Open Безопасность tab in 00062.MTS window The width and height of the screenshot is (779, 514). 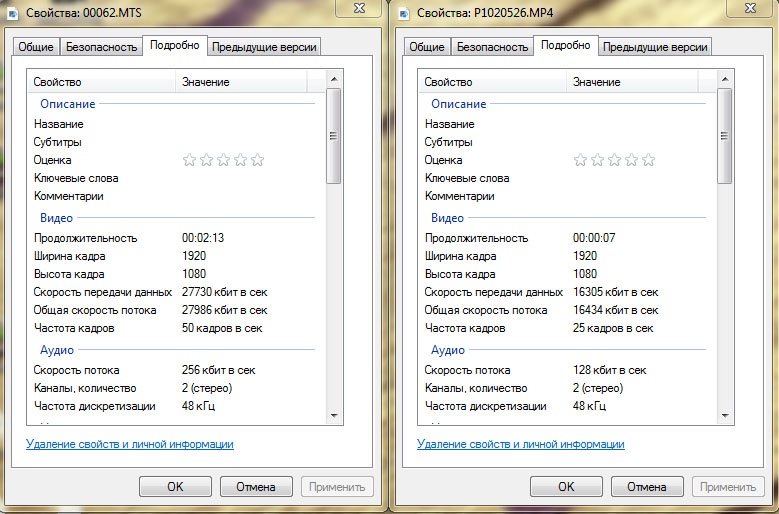point(101,47)
